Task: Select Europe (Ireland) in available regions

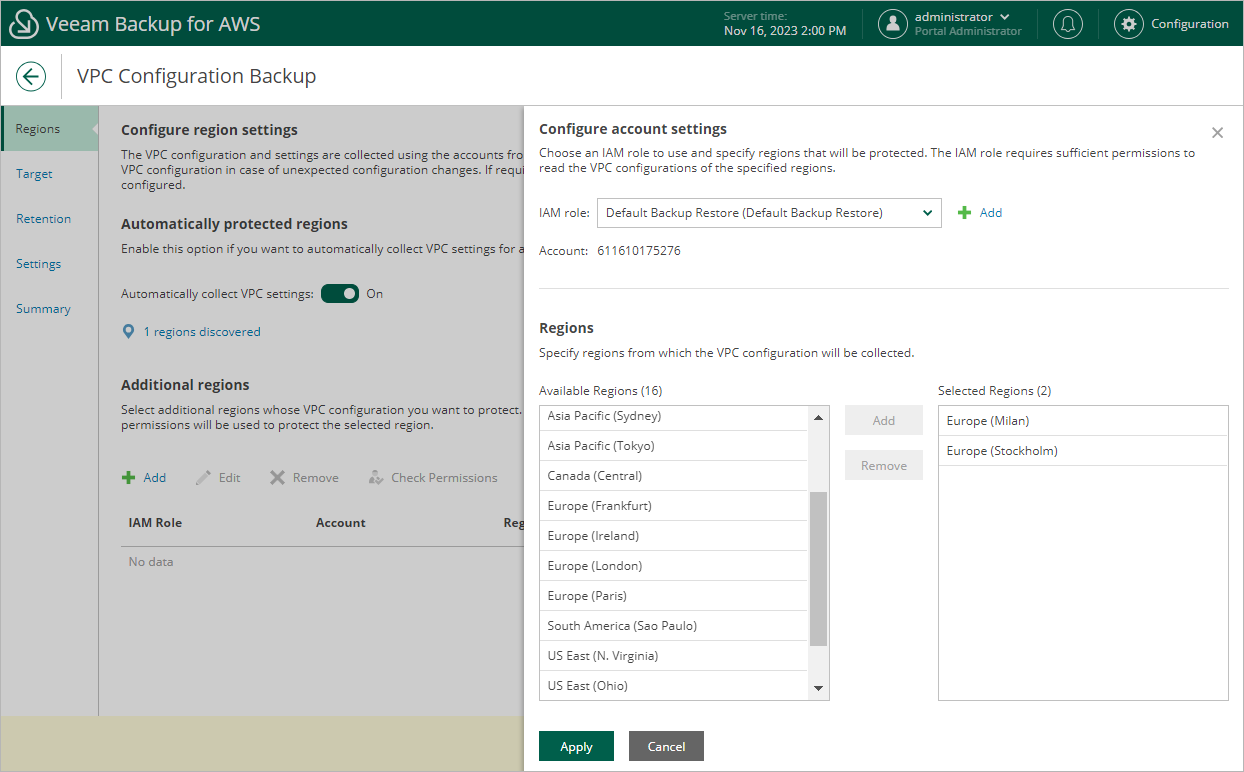Action: [x=673, y=536]
